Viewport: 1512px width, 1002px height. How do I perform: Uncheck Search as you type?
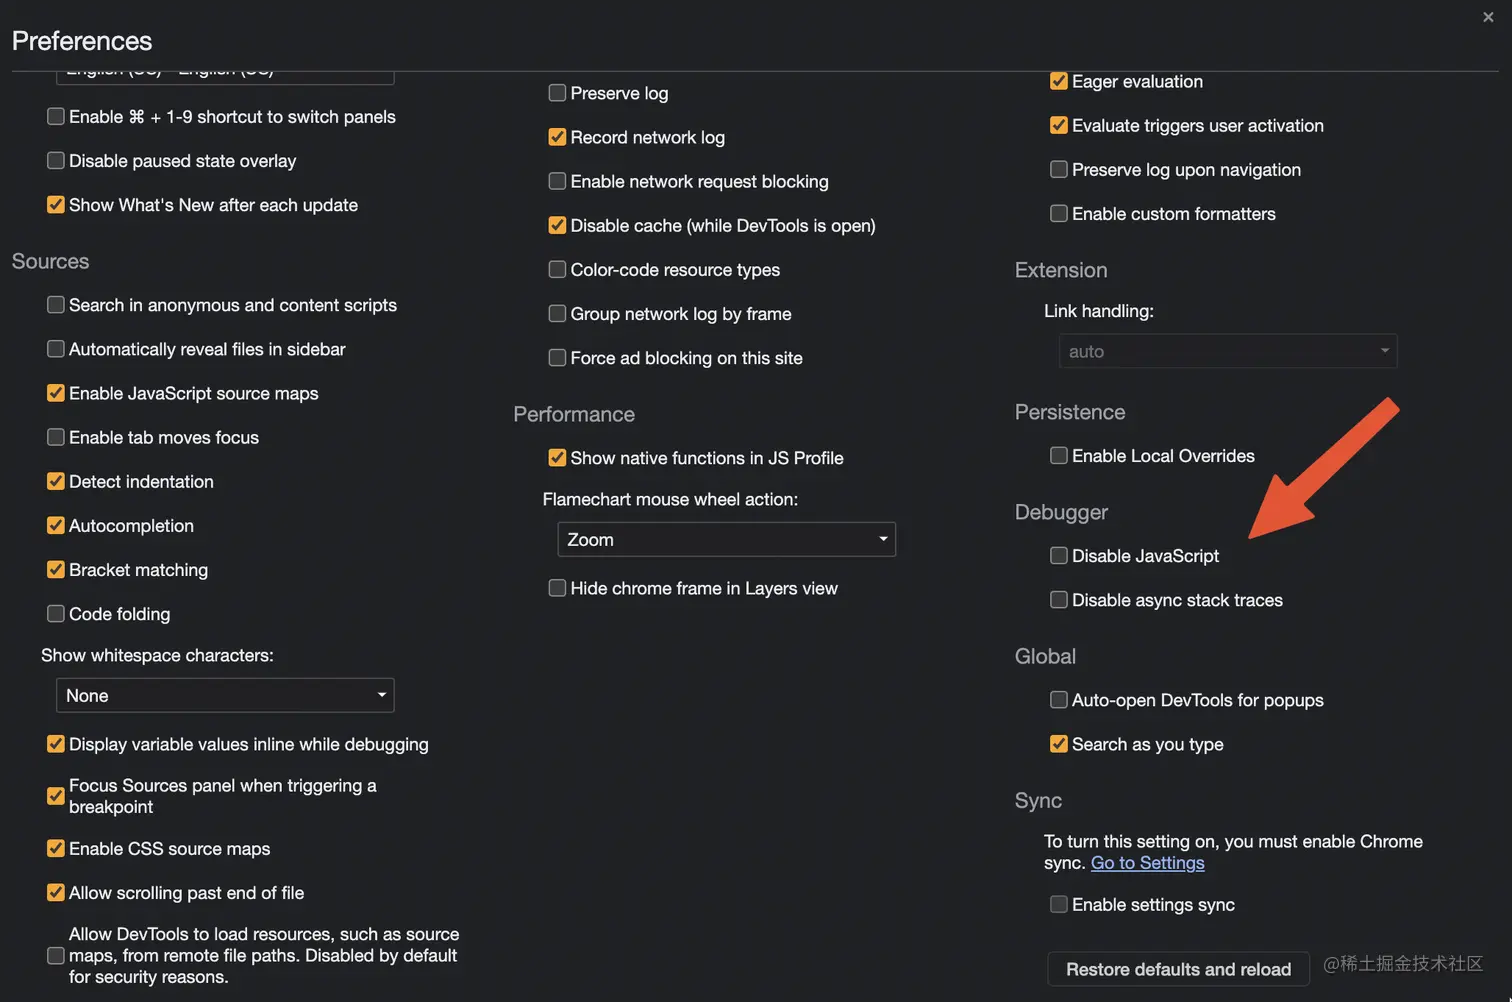1059,744
